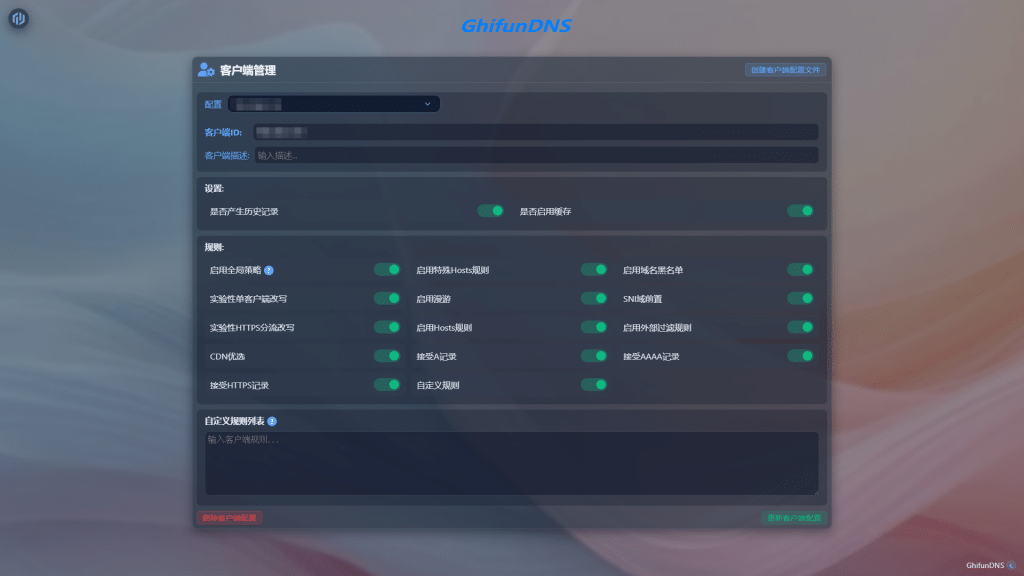Click the 自定义规则列表 rules textarea
The height and width of the screenshot is (576, 1024).
[x=511, y=463]
